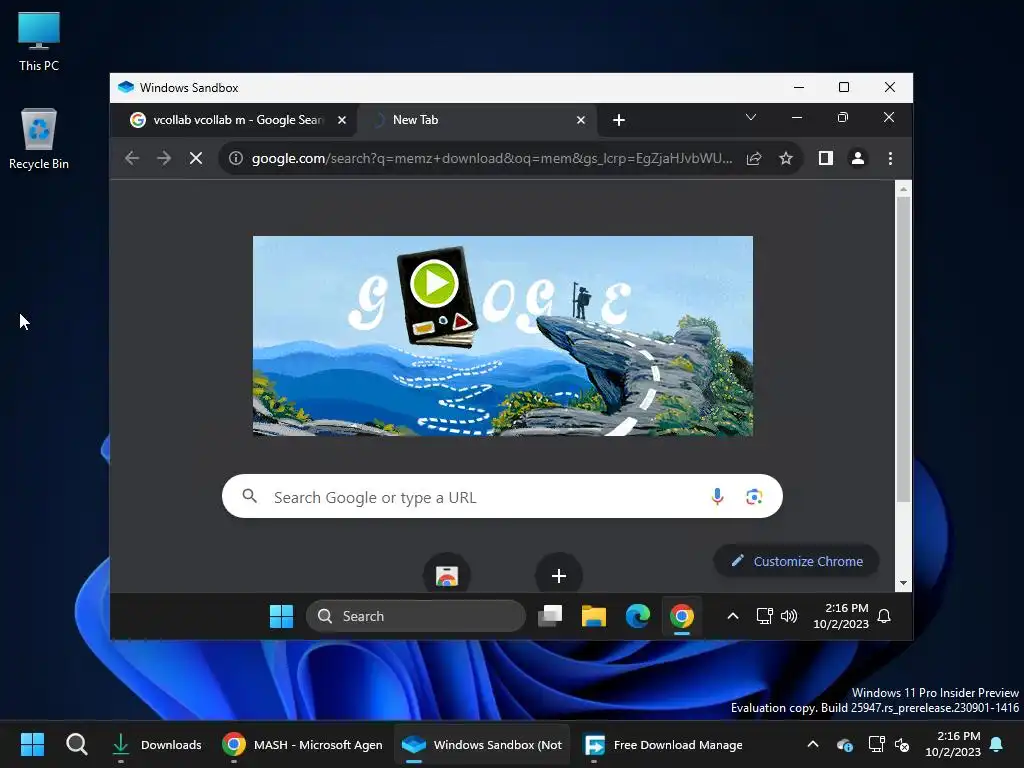Switch to Downloads window in taskbar
Image resolution: width=1024 pixels, height=768 pixels.
click(157, 744)
